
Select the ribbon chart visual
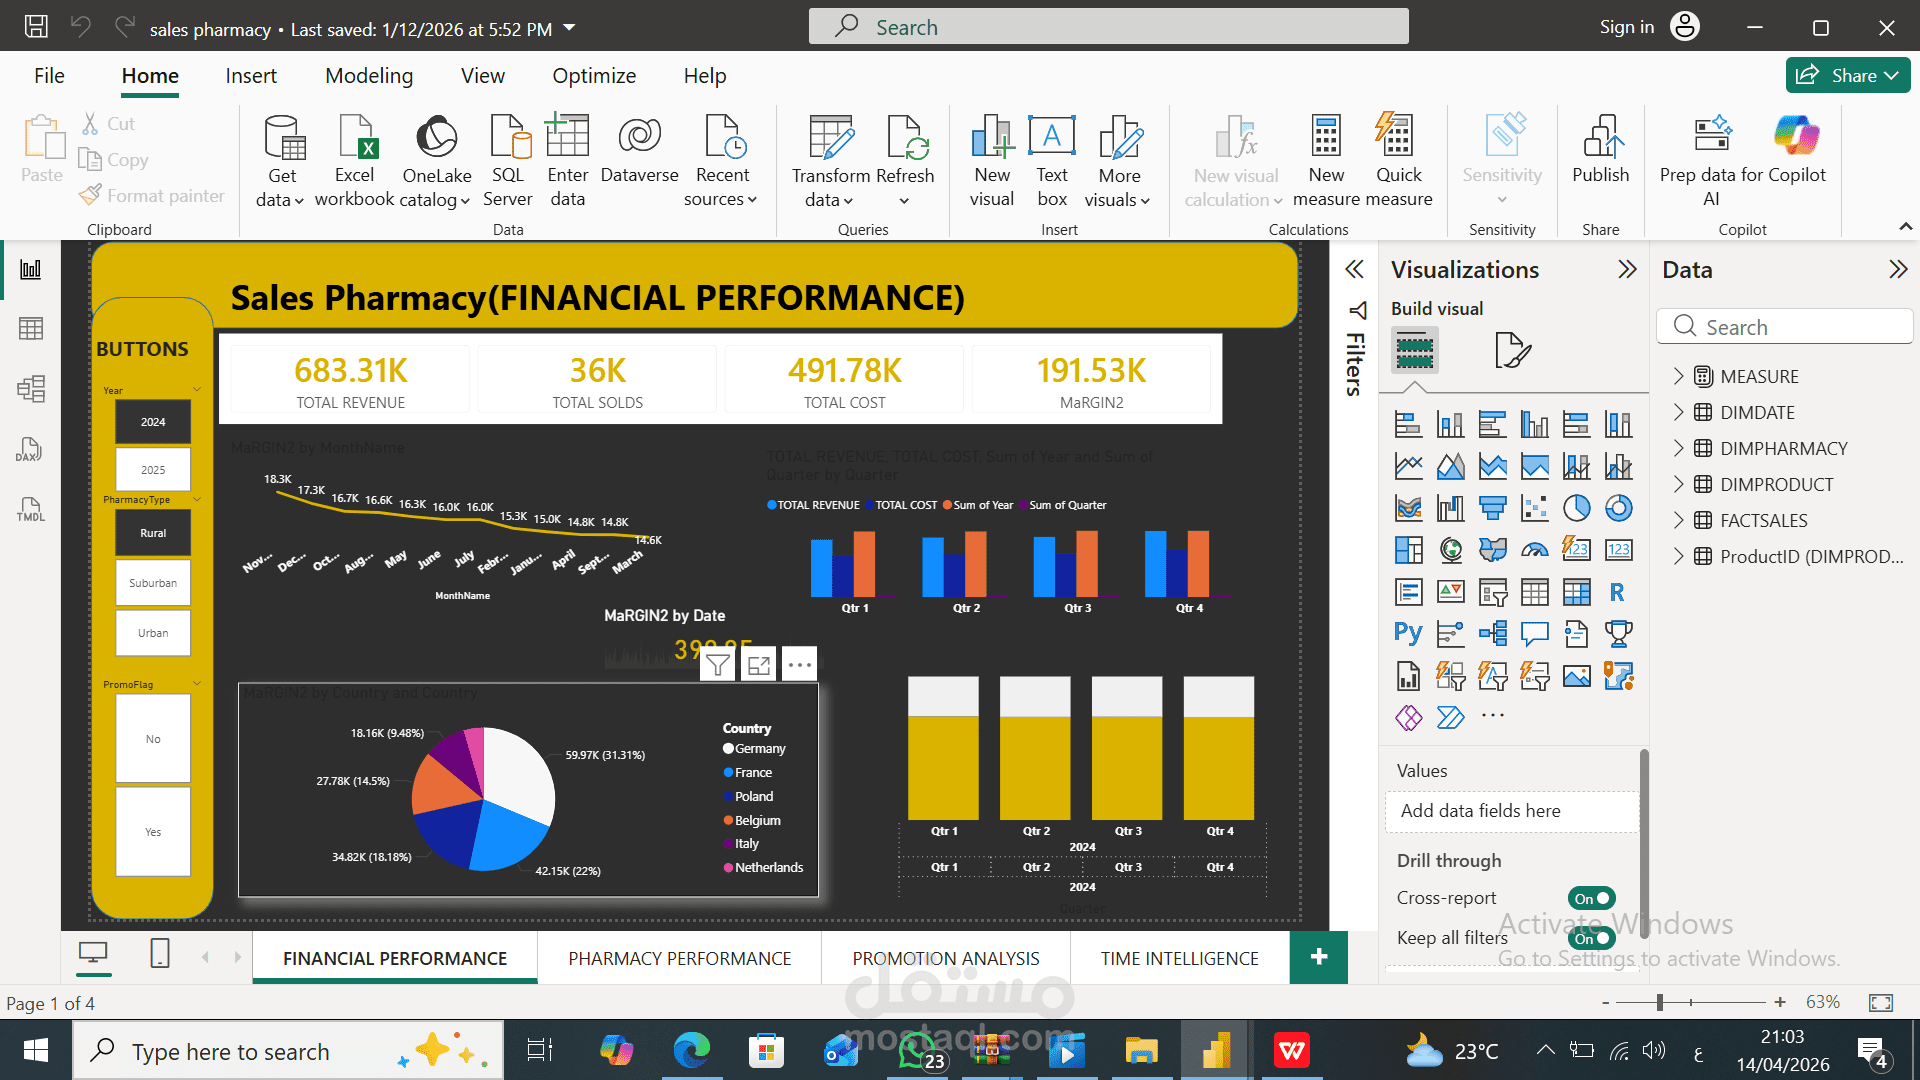(1408, 508)
